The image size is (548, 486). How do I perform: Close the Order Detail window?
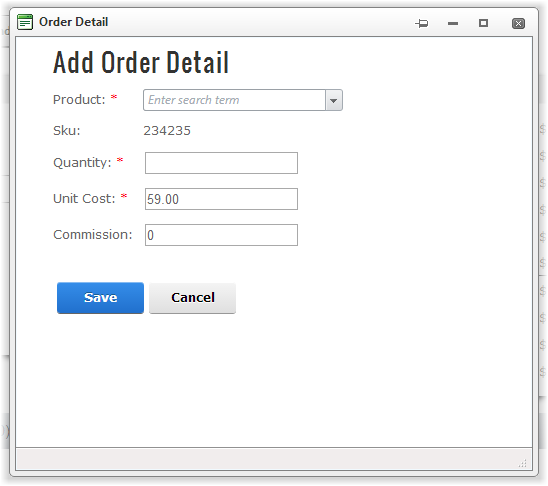[x=518, y=23]
